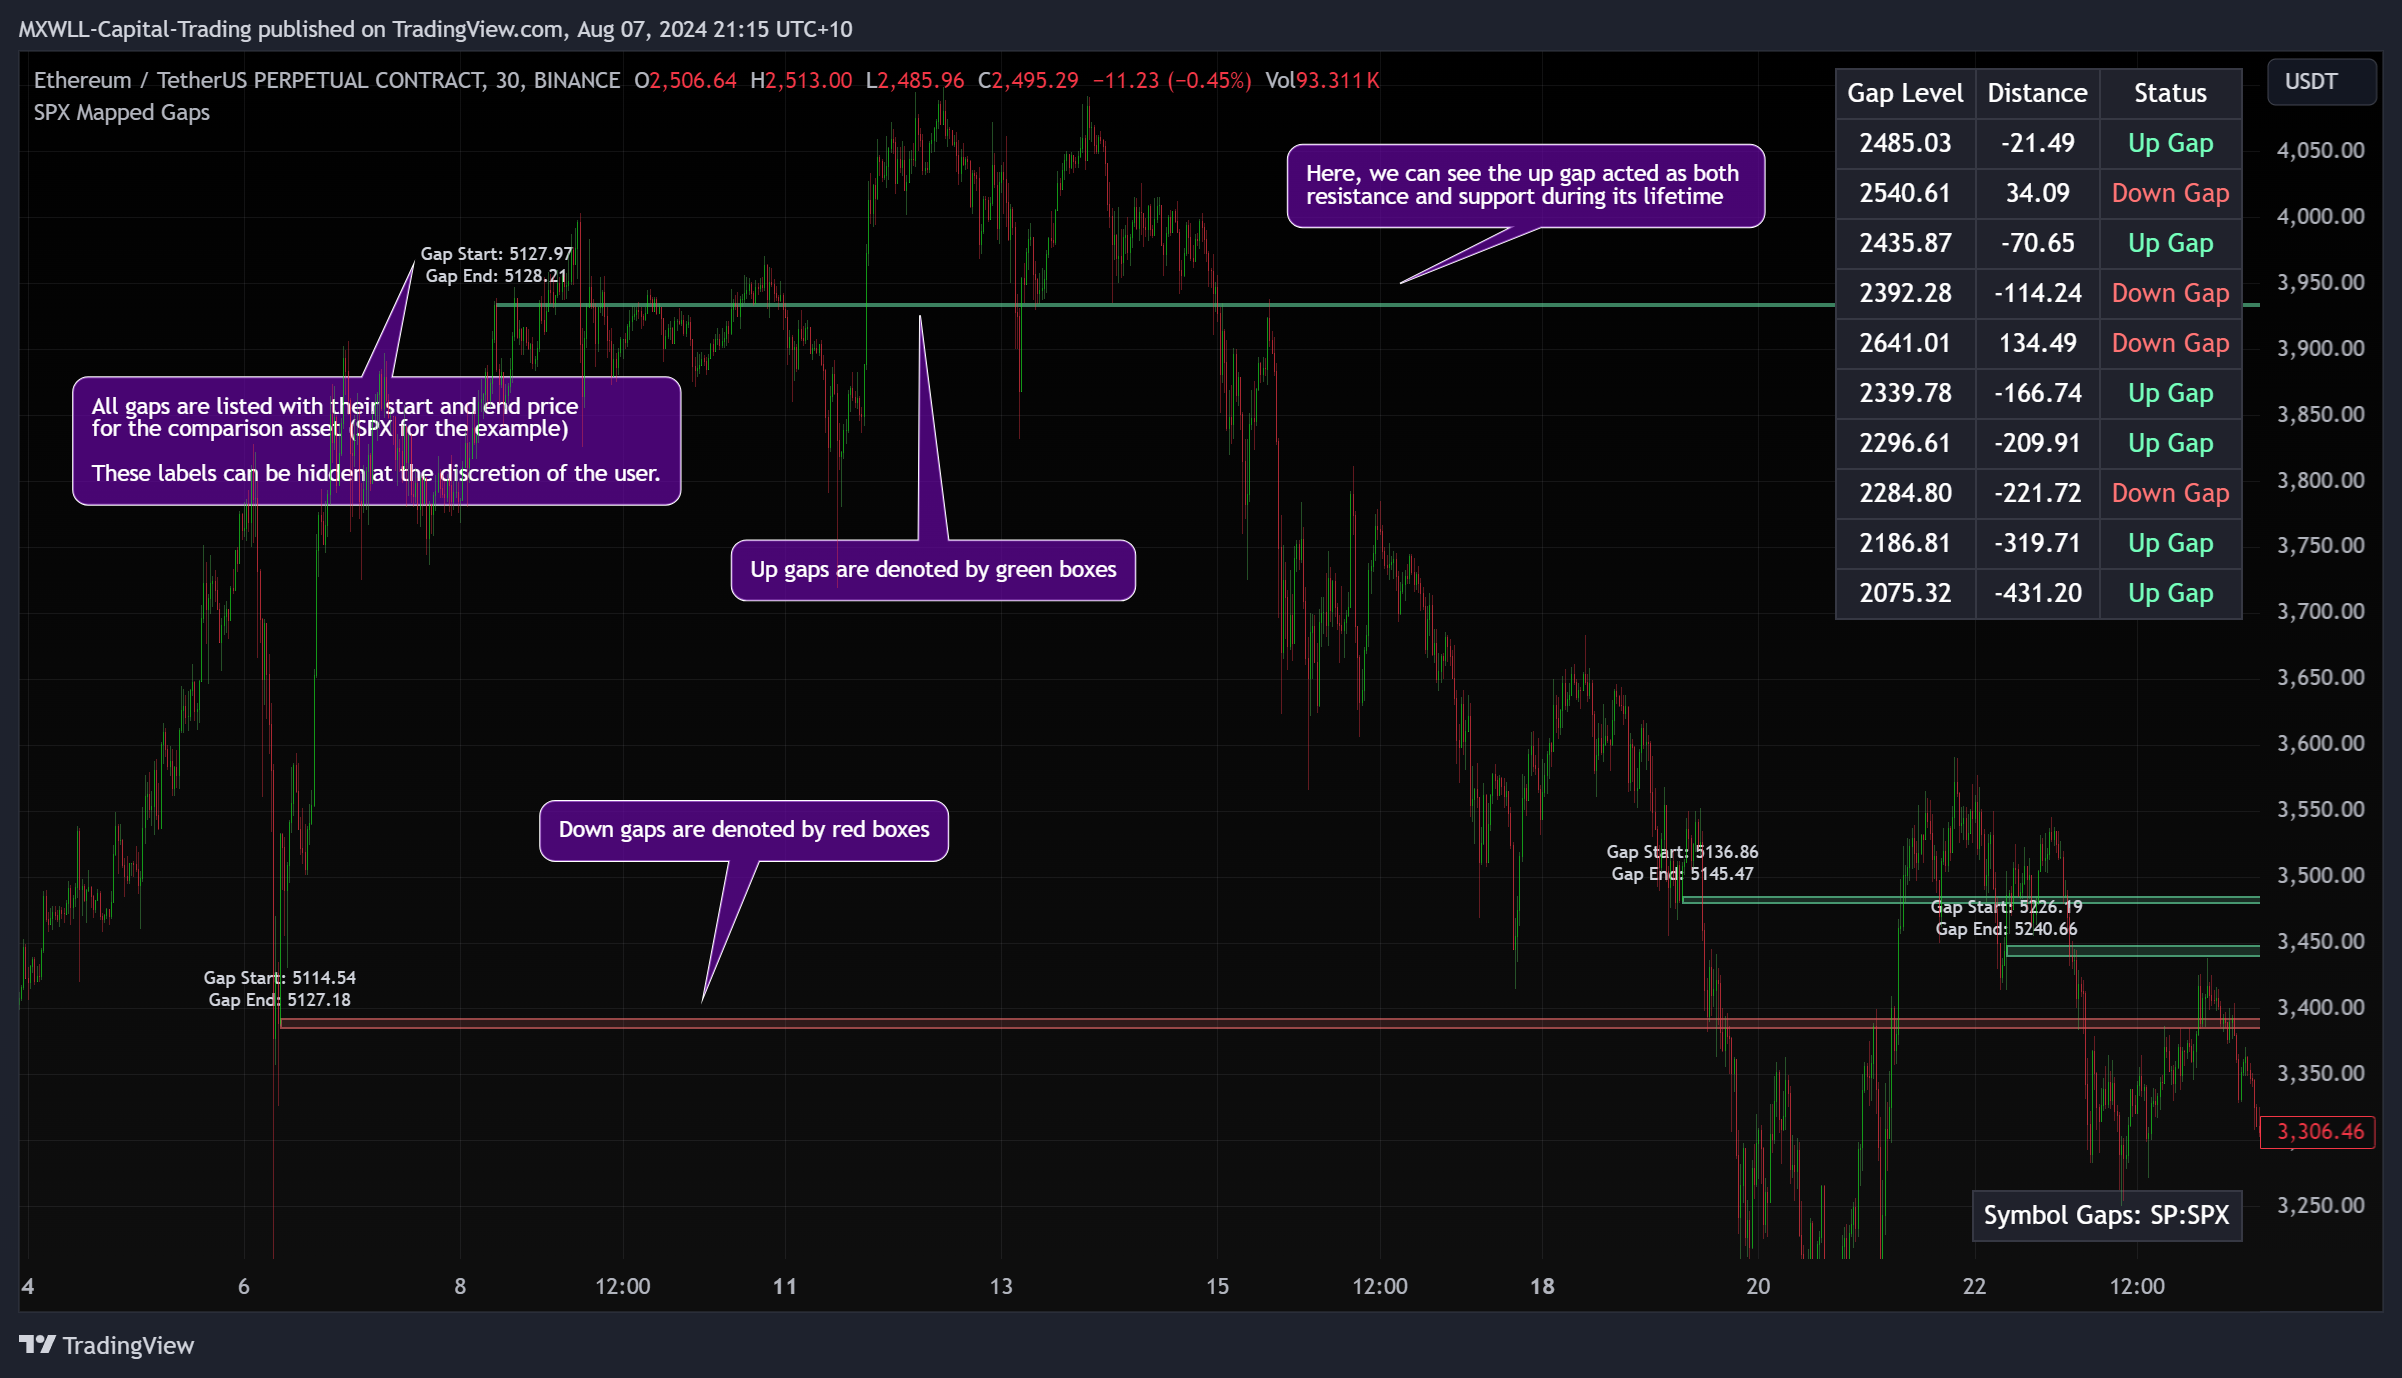Click the -431.20 distance cell
Image resolution: width=2402 pixels, height=1378 pixels.
[x=2037, y=593]
